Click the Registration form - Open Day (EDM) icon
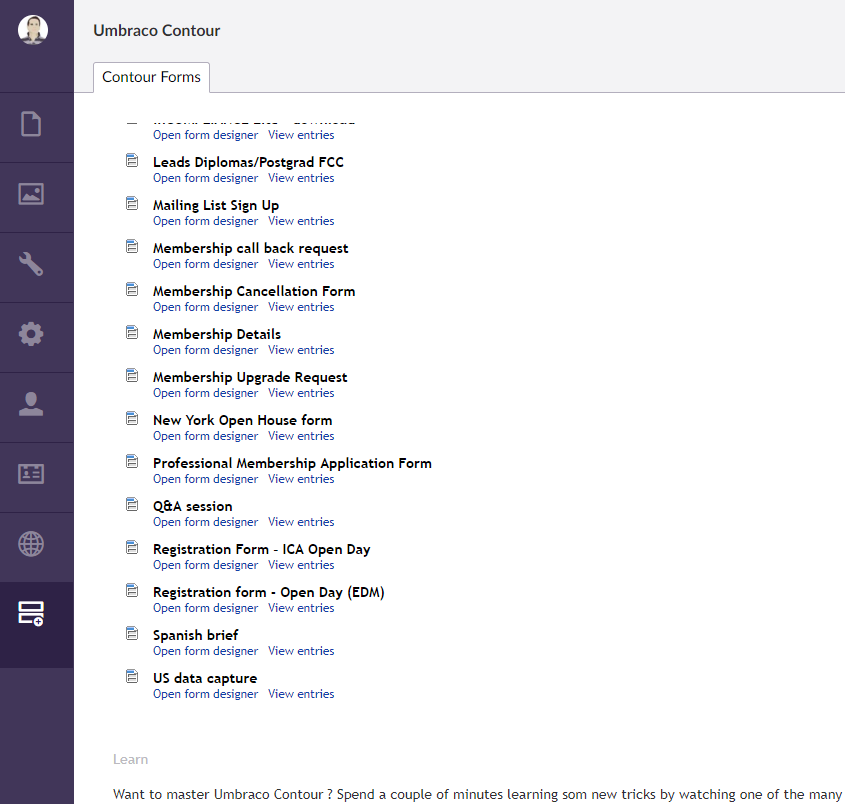The height and width of the screenshot is (804, 845). pos(132,591)
